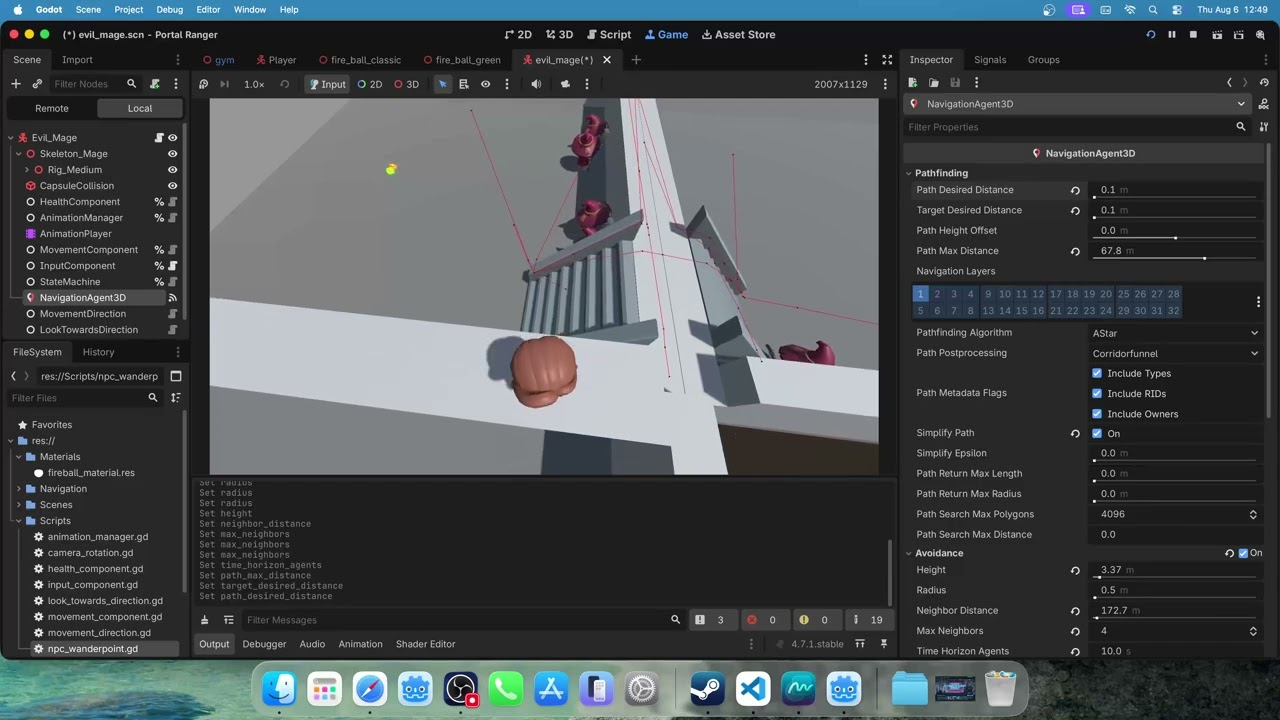Collapse the Avoidance section
Viewport: 1280px width, 720px height.
click(x=909, y=553)
